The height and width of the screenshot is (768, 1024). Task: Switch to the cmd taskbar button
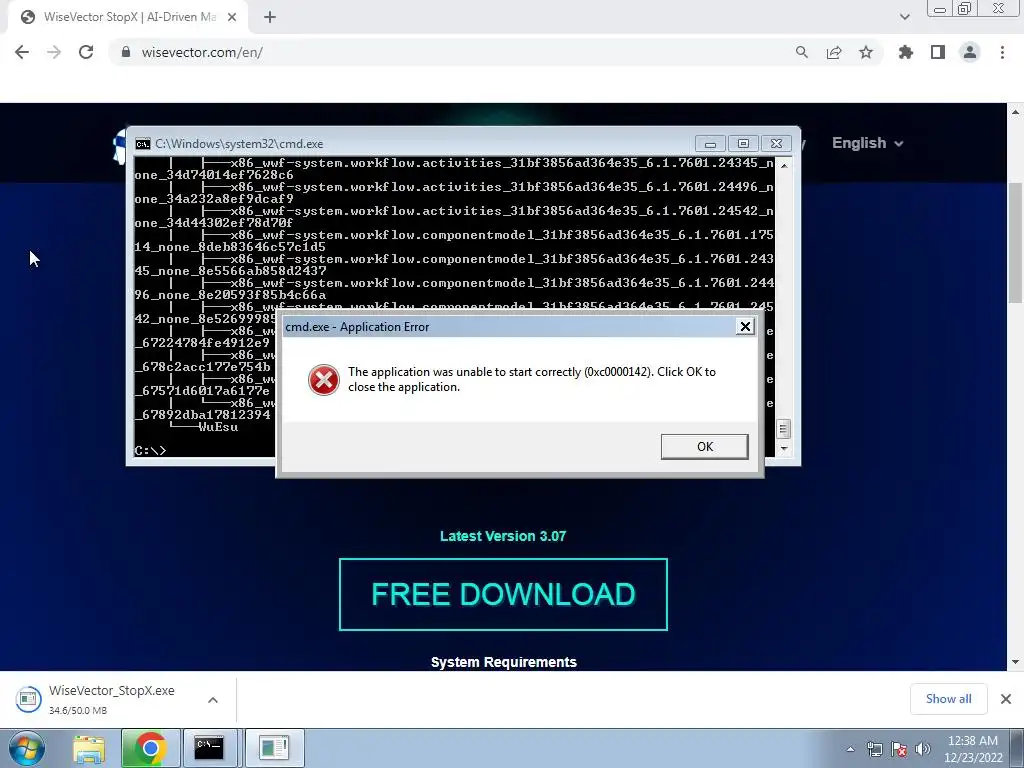[210, 748]
